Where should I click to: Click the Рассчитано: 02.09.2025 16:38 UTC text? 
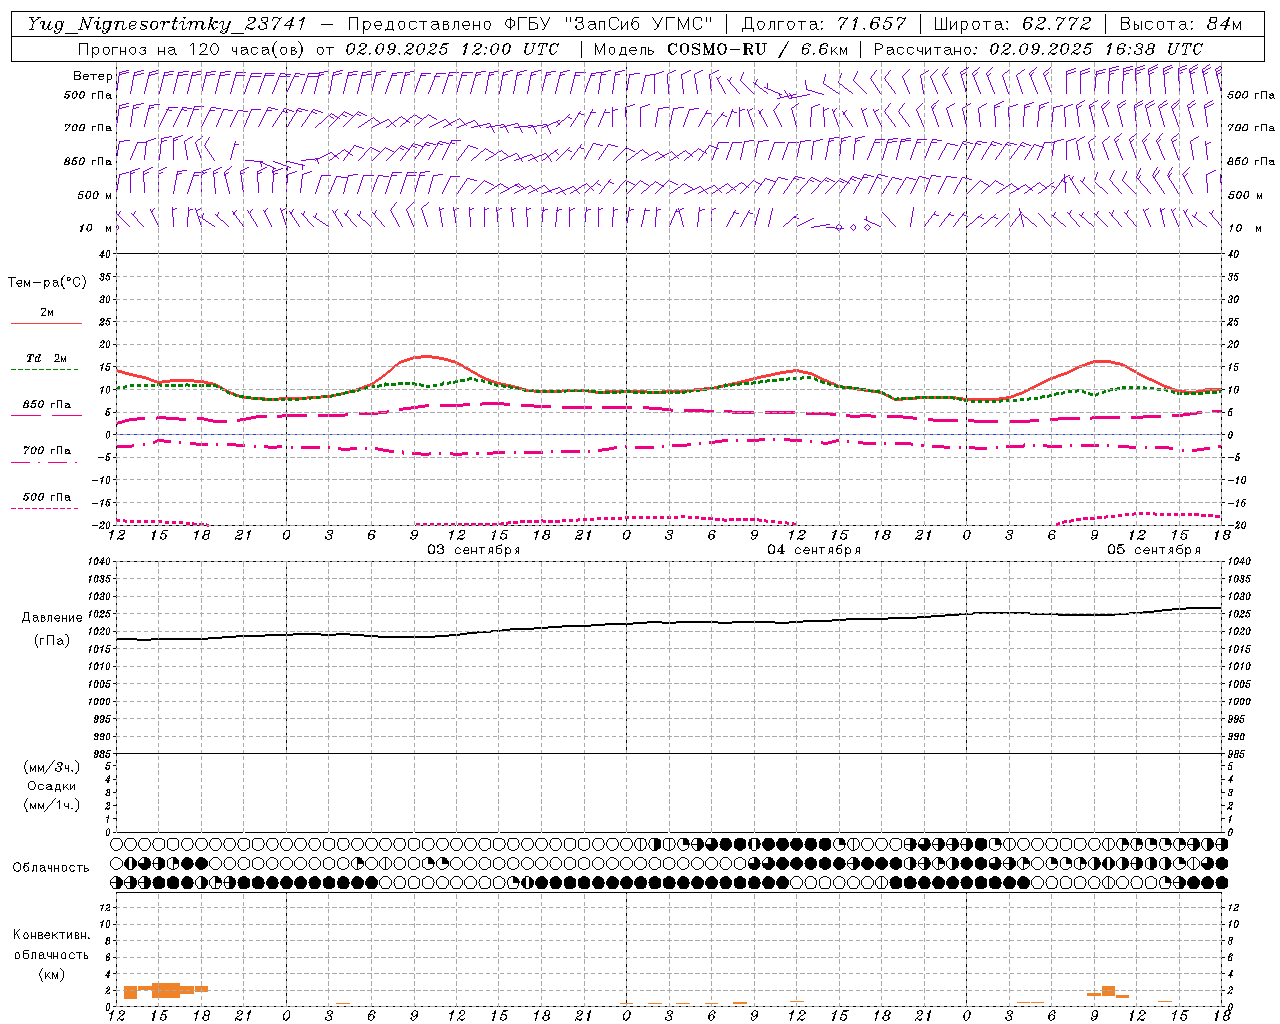point(1038,49)
